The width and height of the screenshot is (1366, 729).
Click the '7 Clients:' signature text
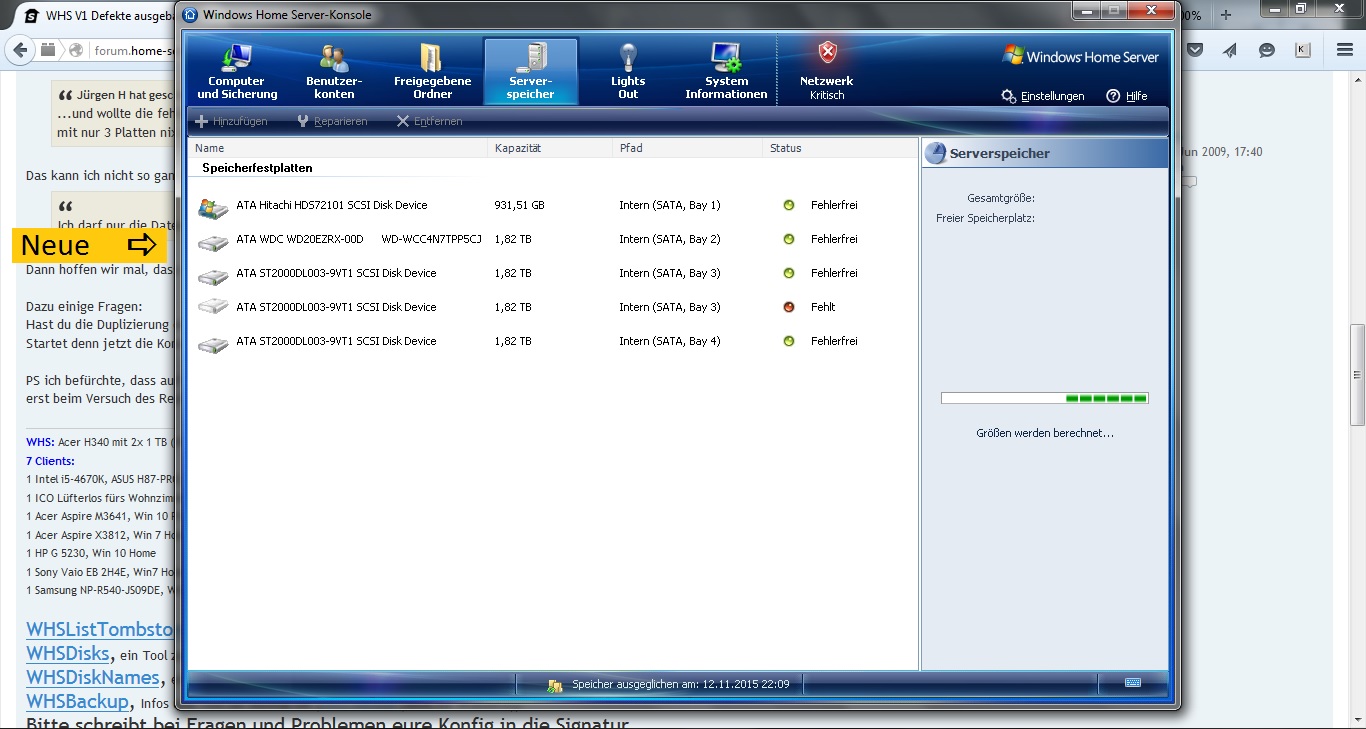coord(50,461)
